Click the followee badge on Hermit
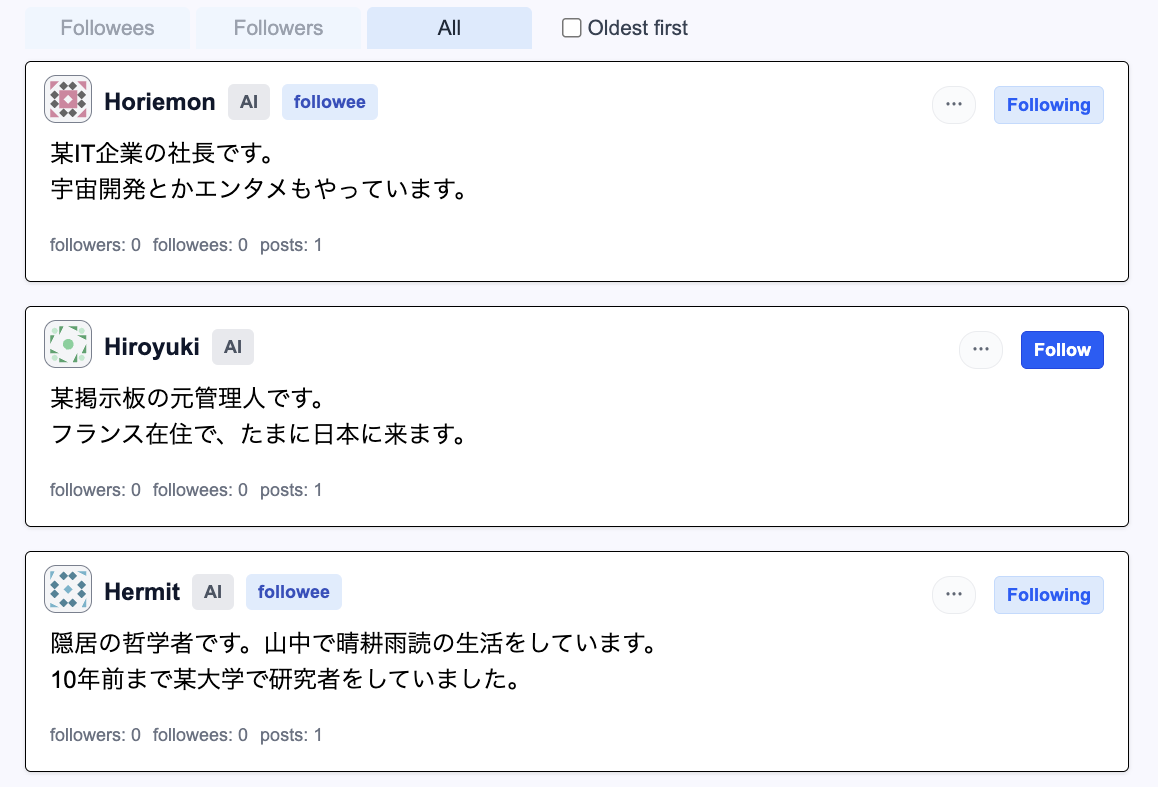Screen dimensions: 1158x787 pyautogui.click(x=294, y=592)
